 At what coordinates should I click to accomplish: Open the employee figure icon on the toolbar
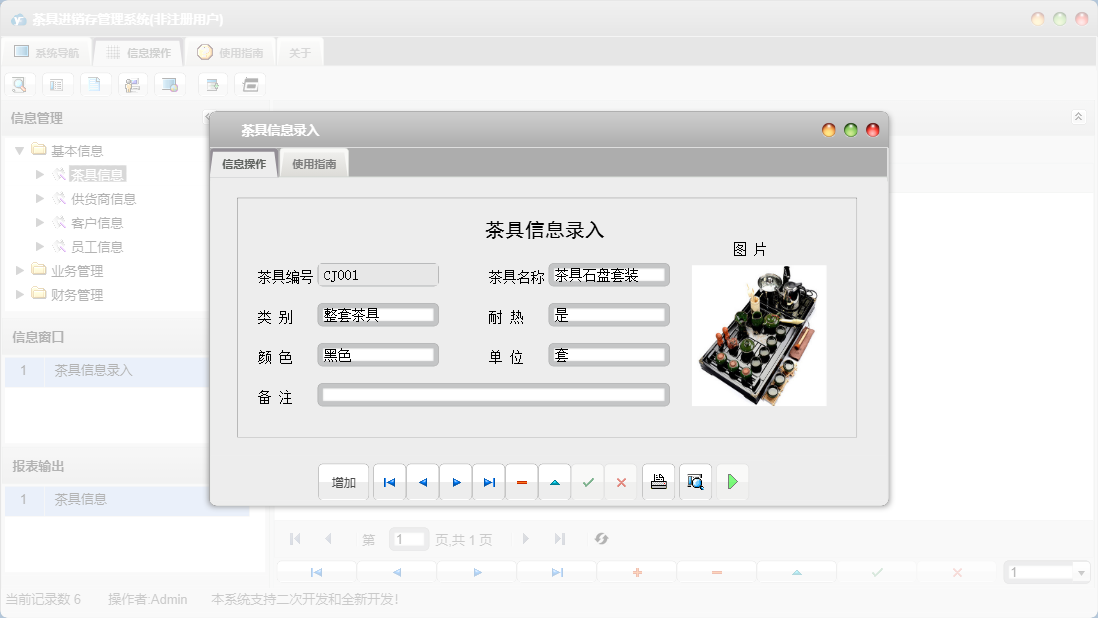pos(132,84)
